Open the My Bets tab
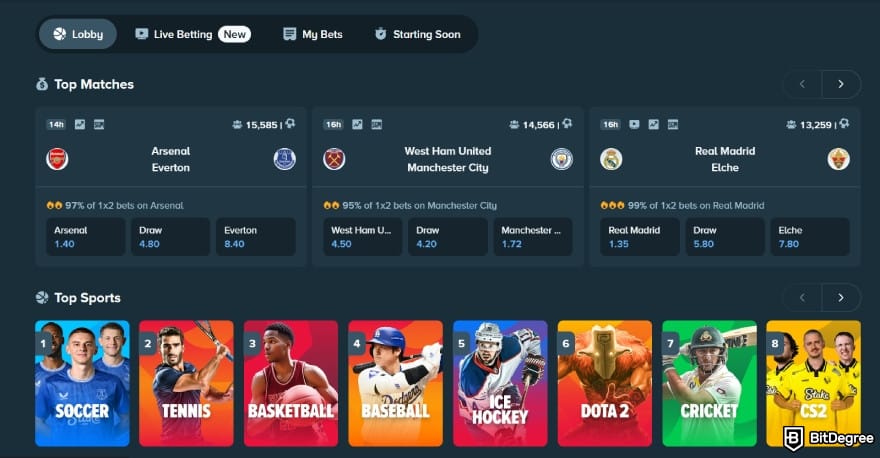The width and height of the screenshot is (880, 458). click(x=313, y=34)
